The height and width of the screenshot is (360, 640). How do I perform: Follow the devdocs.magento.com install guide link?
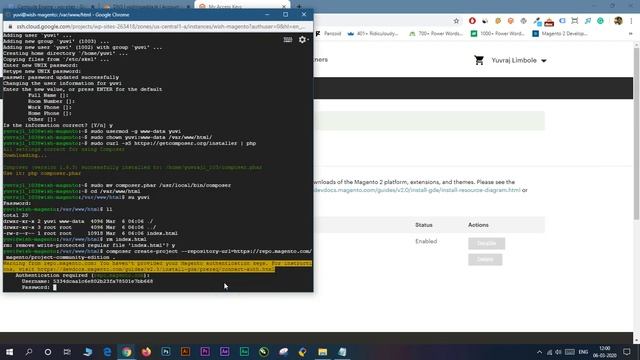(417, 190)
